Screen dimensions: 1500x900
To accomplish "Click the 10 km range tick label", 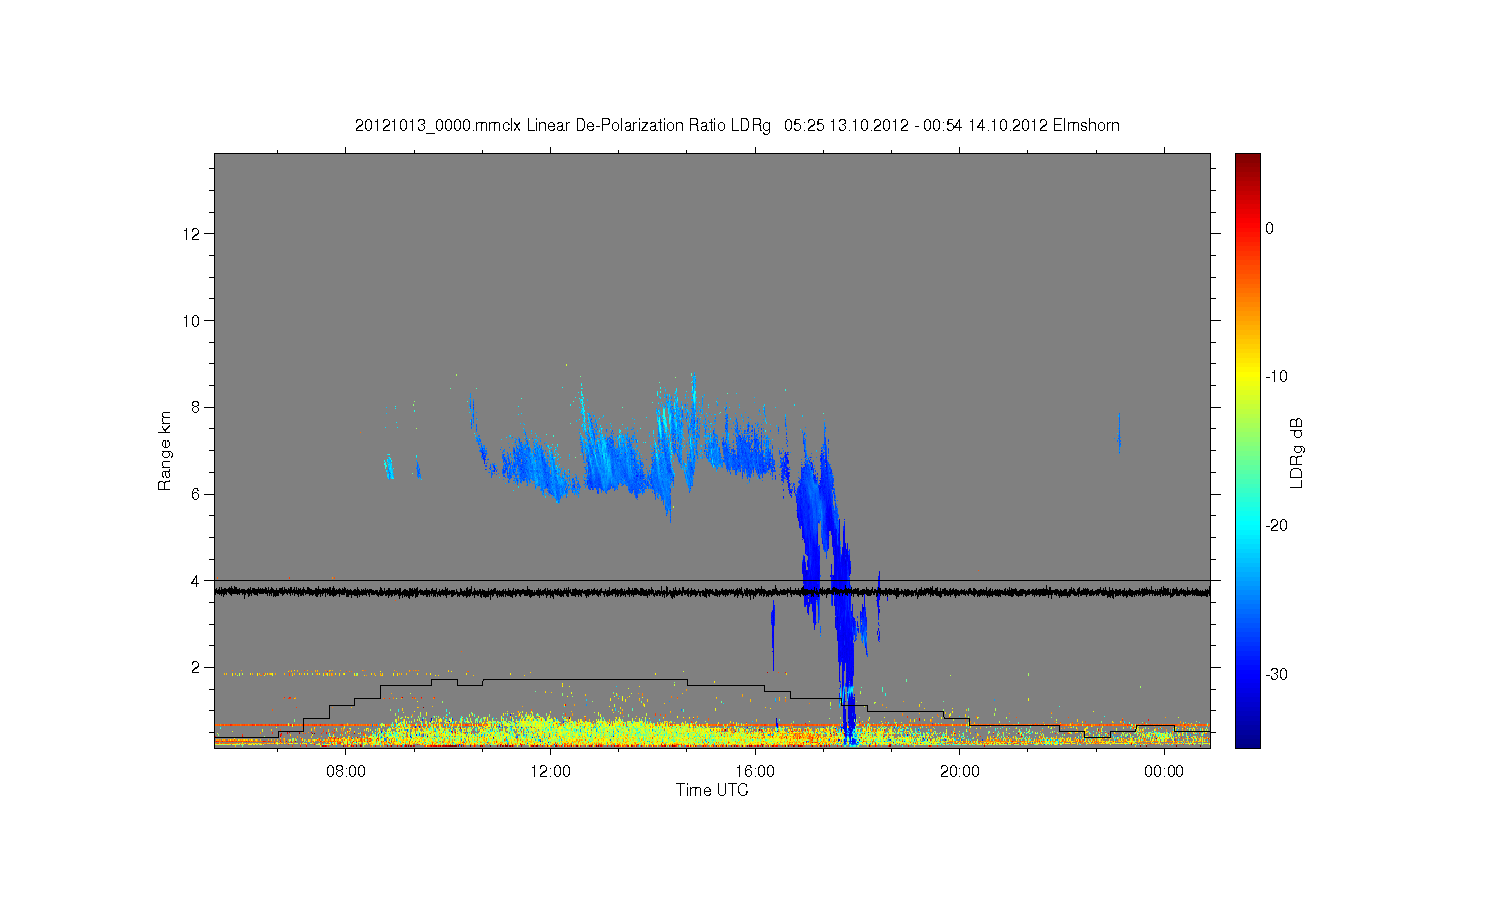I will [192, 320].
